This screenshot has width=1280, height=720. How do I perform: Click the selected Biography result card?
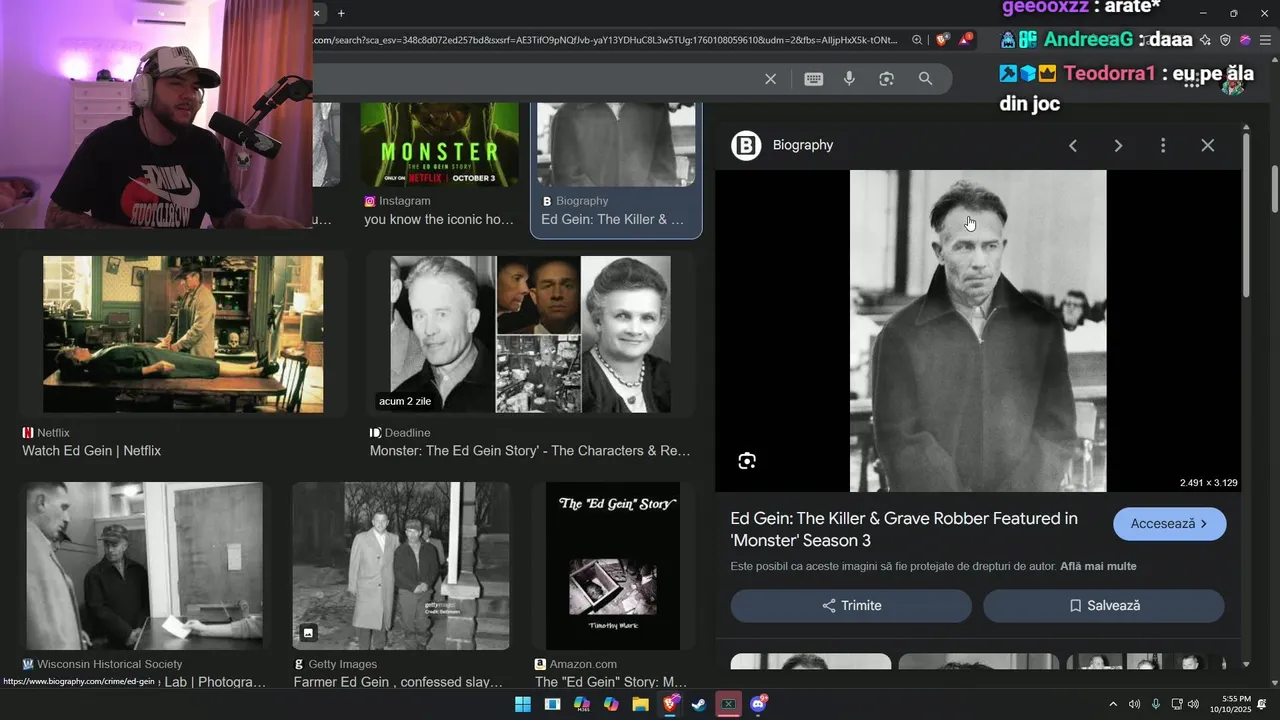tap(616, 169)
